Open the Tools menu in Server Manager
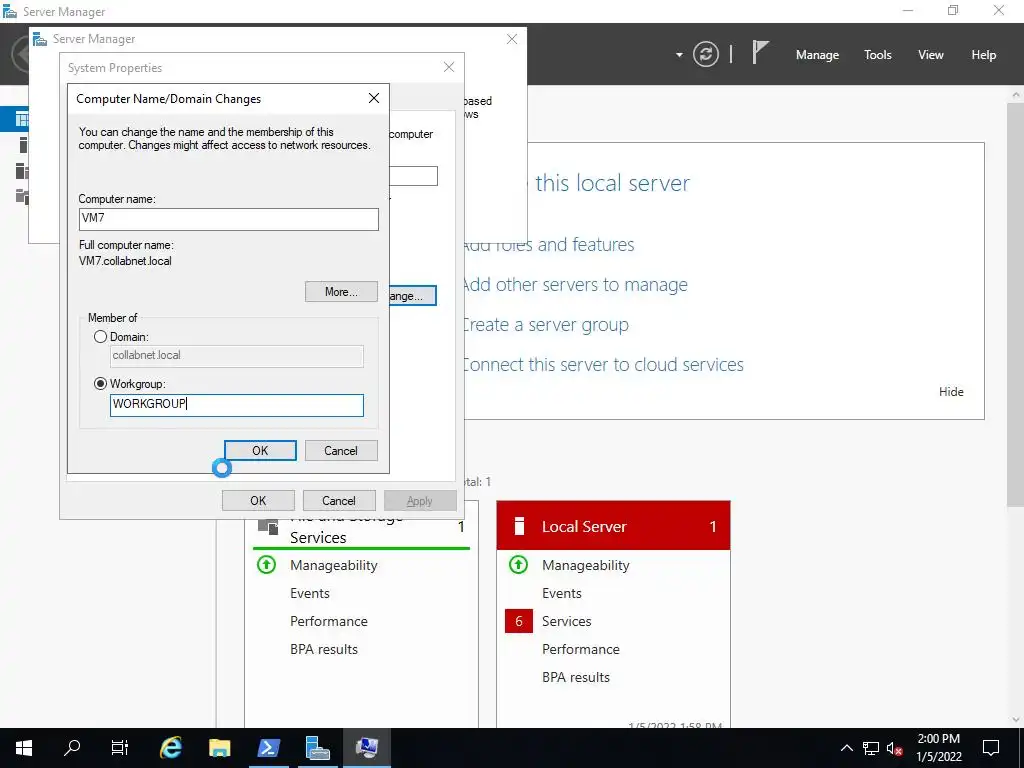This screenshot has height=768, width=1024. [877, 55]
